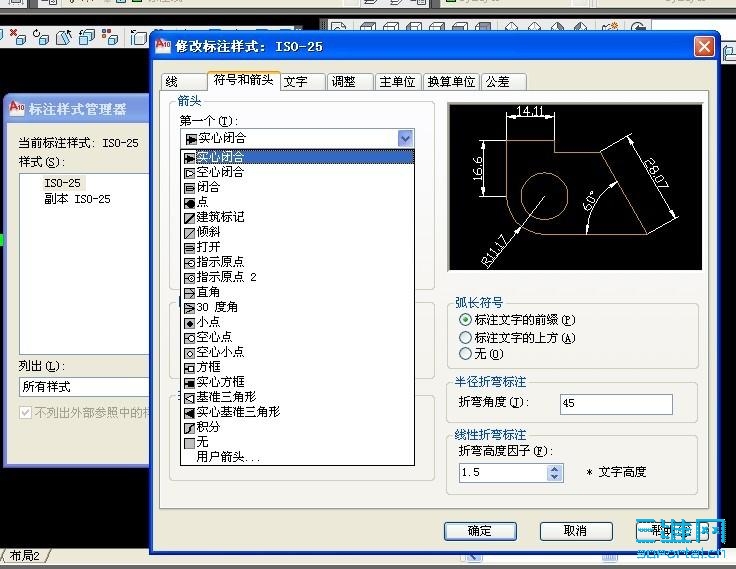This screenshot has height=569, width=736.
Task: Pick the 闭合 arrowhead entry
Action: tap(297, 187)
